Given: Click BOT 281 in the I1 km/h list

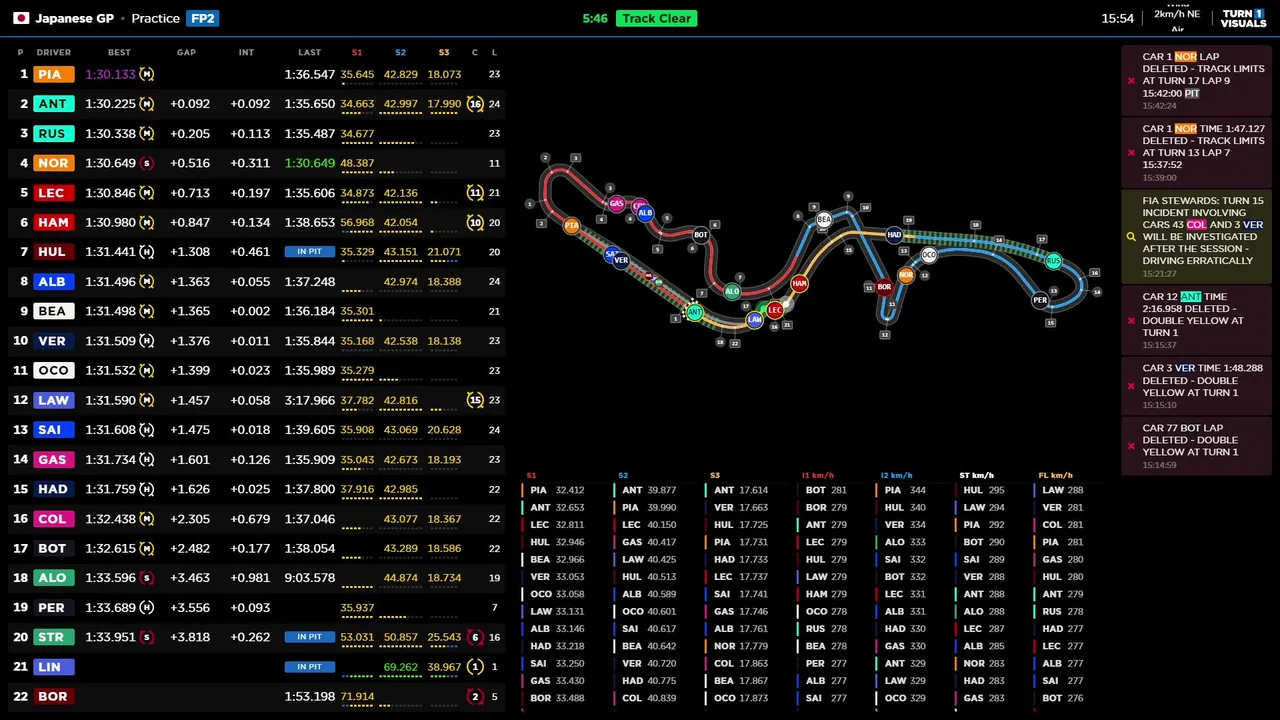Looking at the screenshot, I should [x=826, y=491].
